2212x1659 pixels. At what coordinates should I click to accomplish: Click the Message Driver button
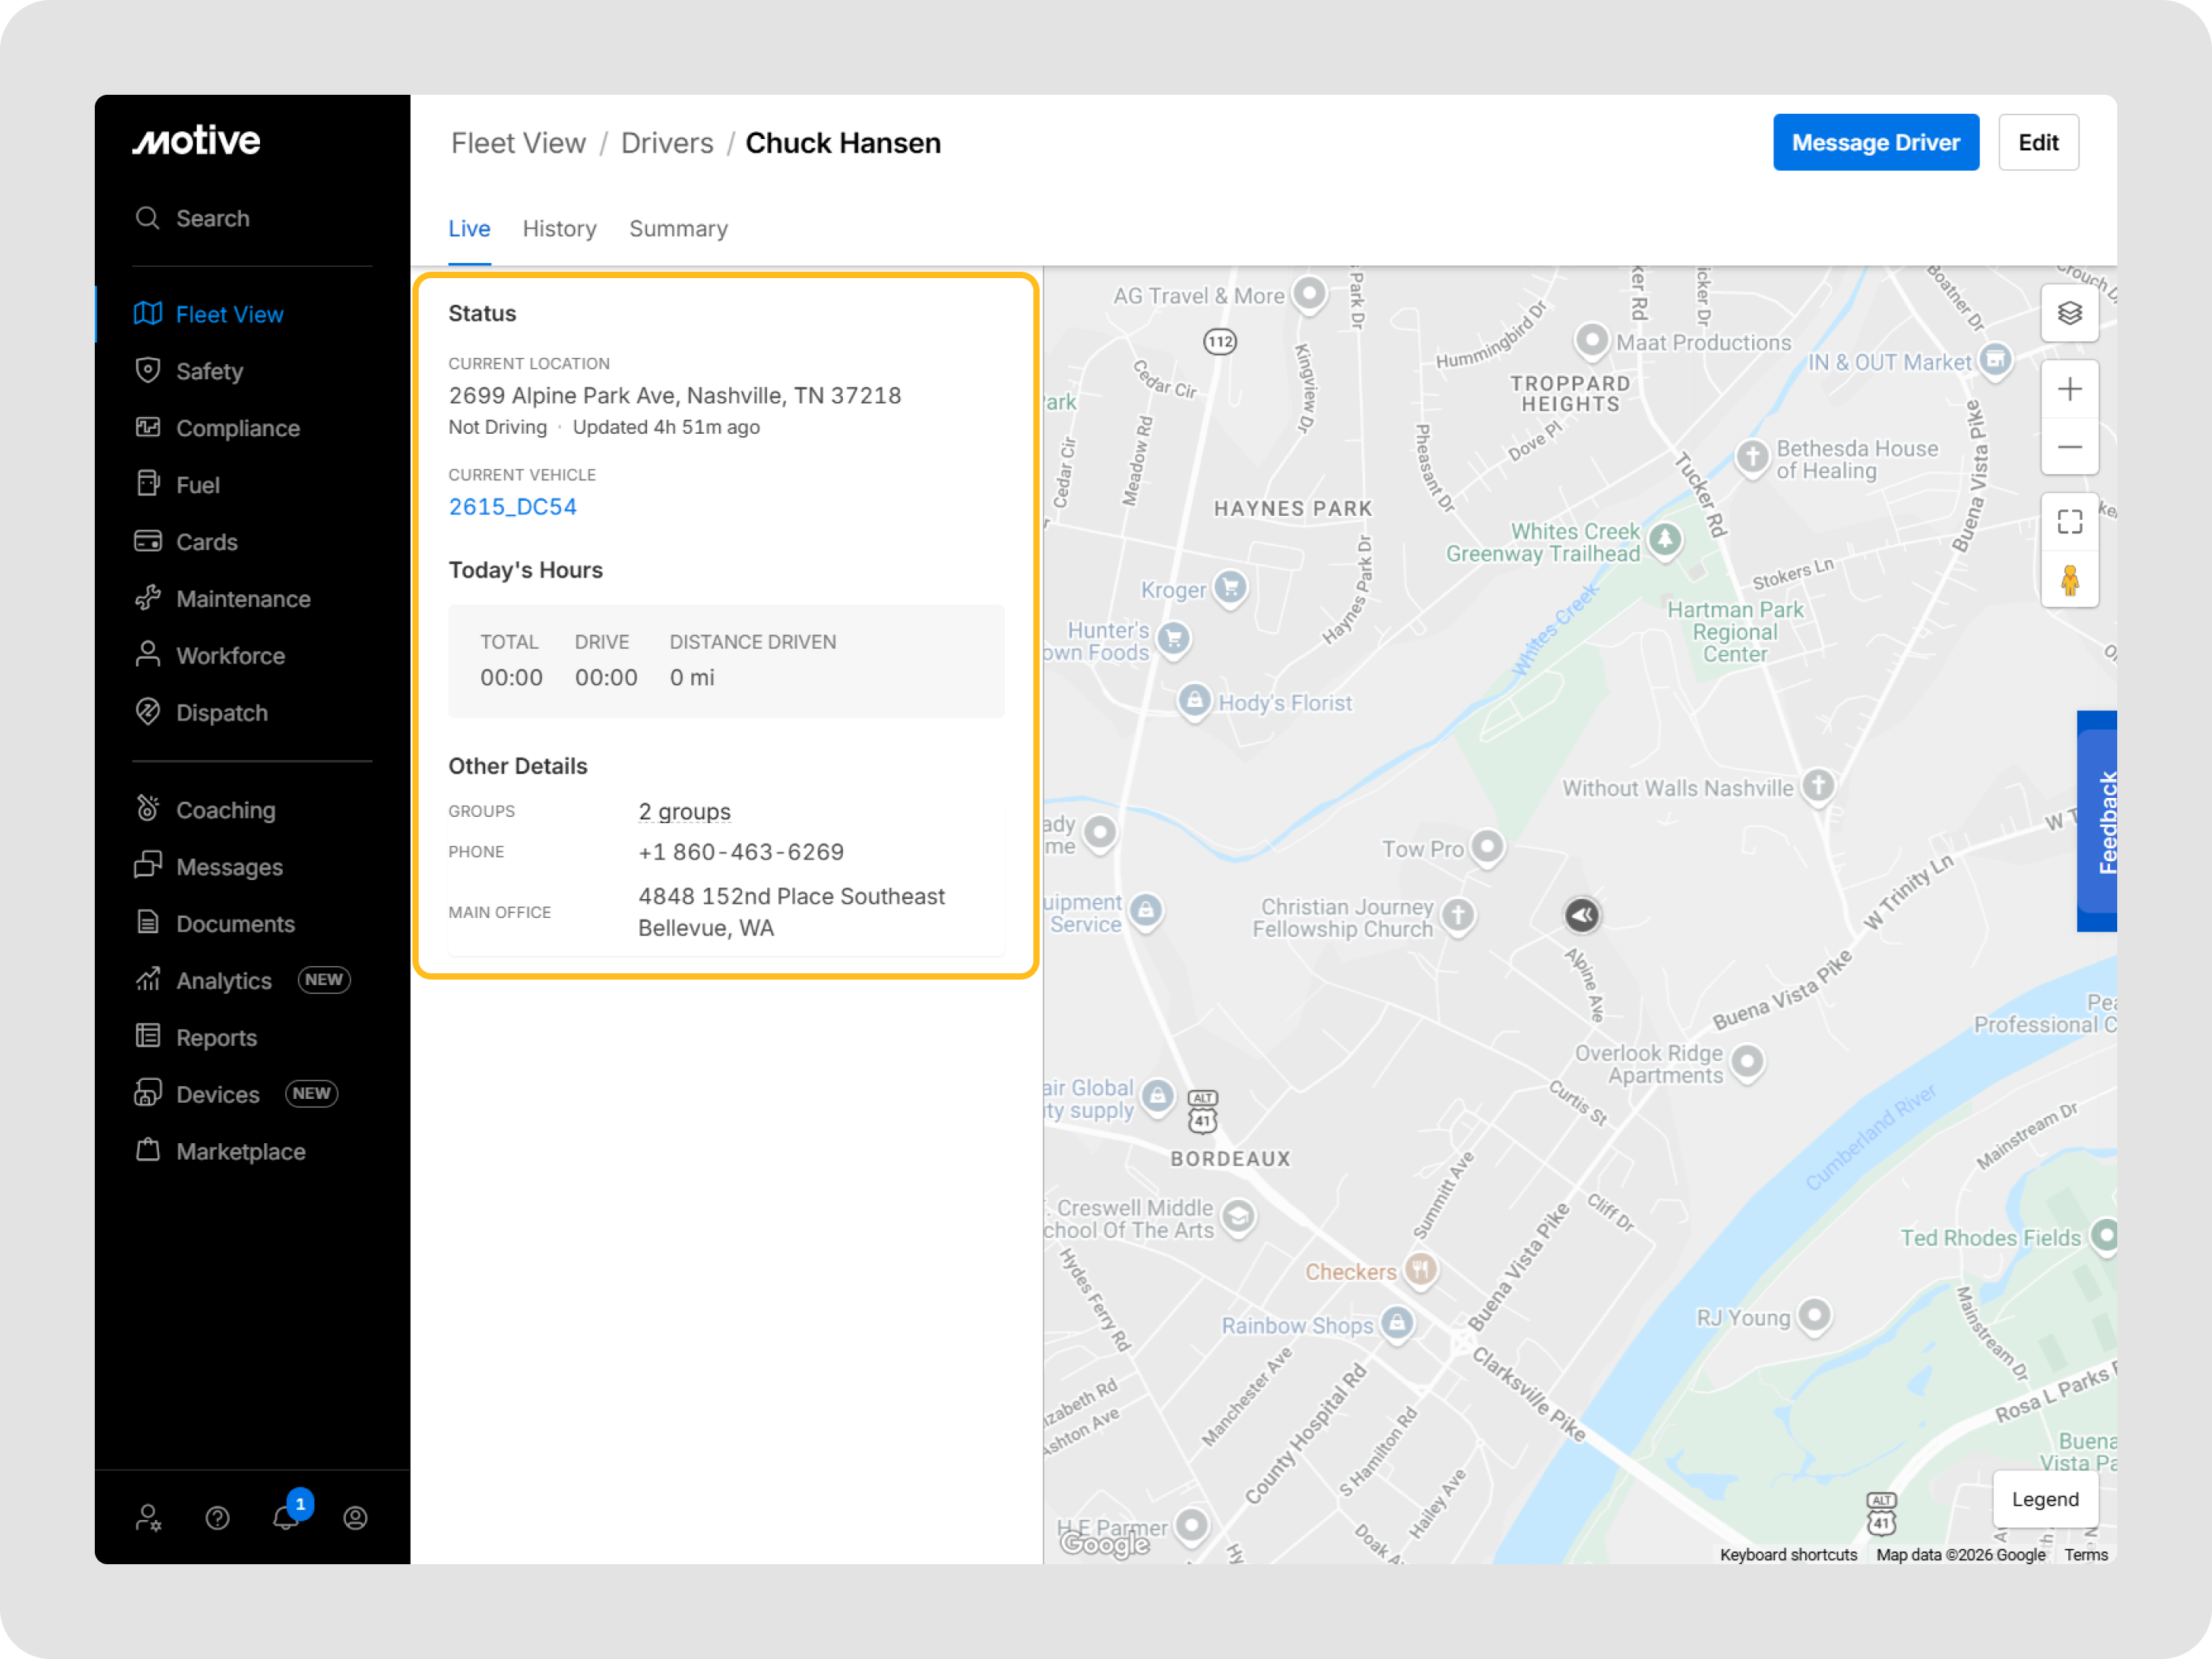1875,143
